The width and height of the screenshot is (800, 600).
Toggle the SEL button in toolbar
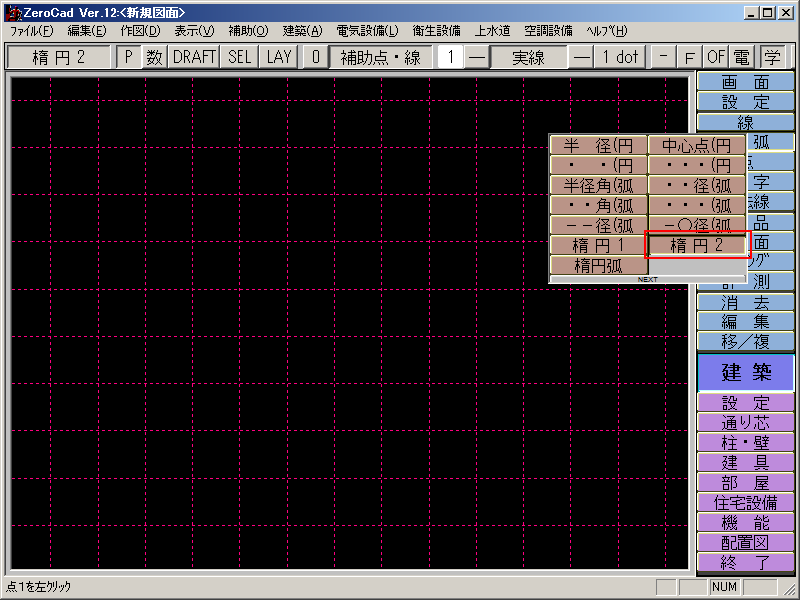tap(240, 57)
